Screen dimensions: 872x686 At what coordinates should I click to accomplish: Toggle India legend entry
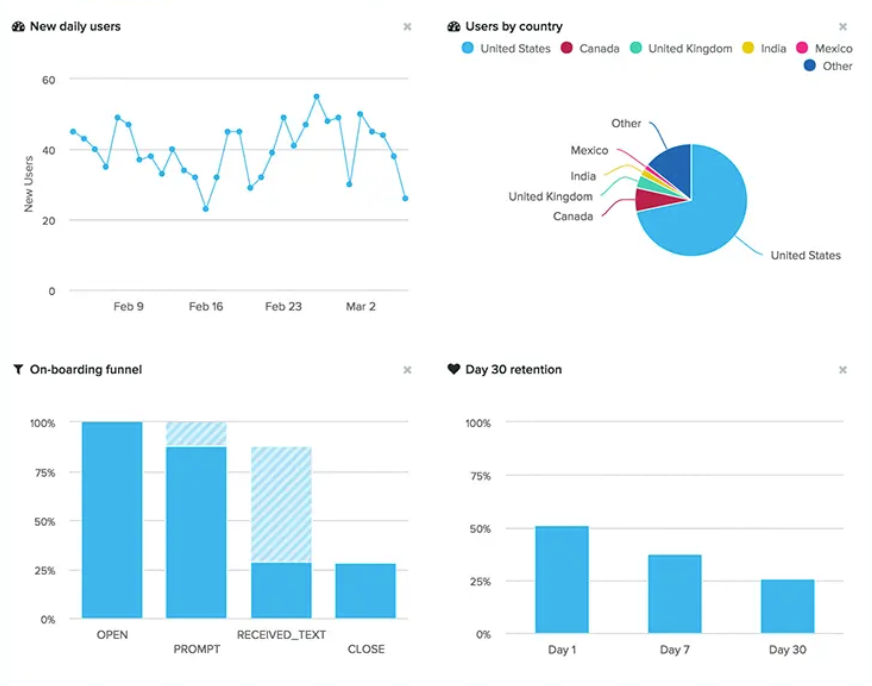coord(765,48)
